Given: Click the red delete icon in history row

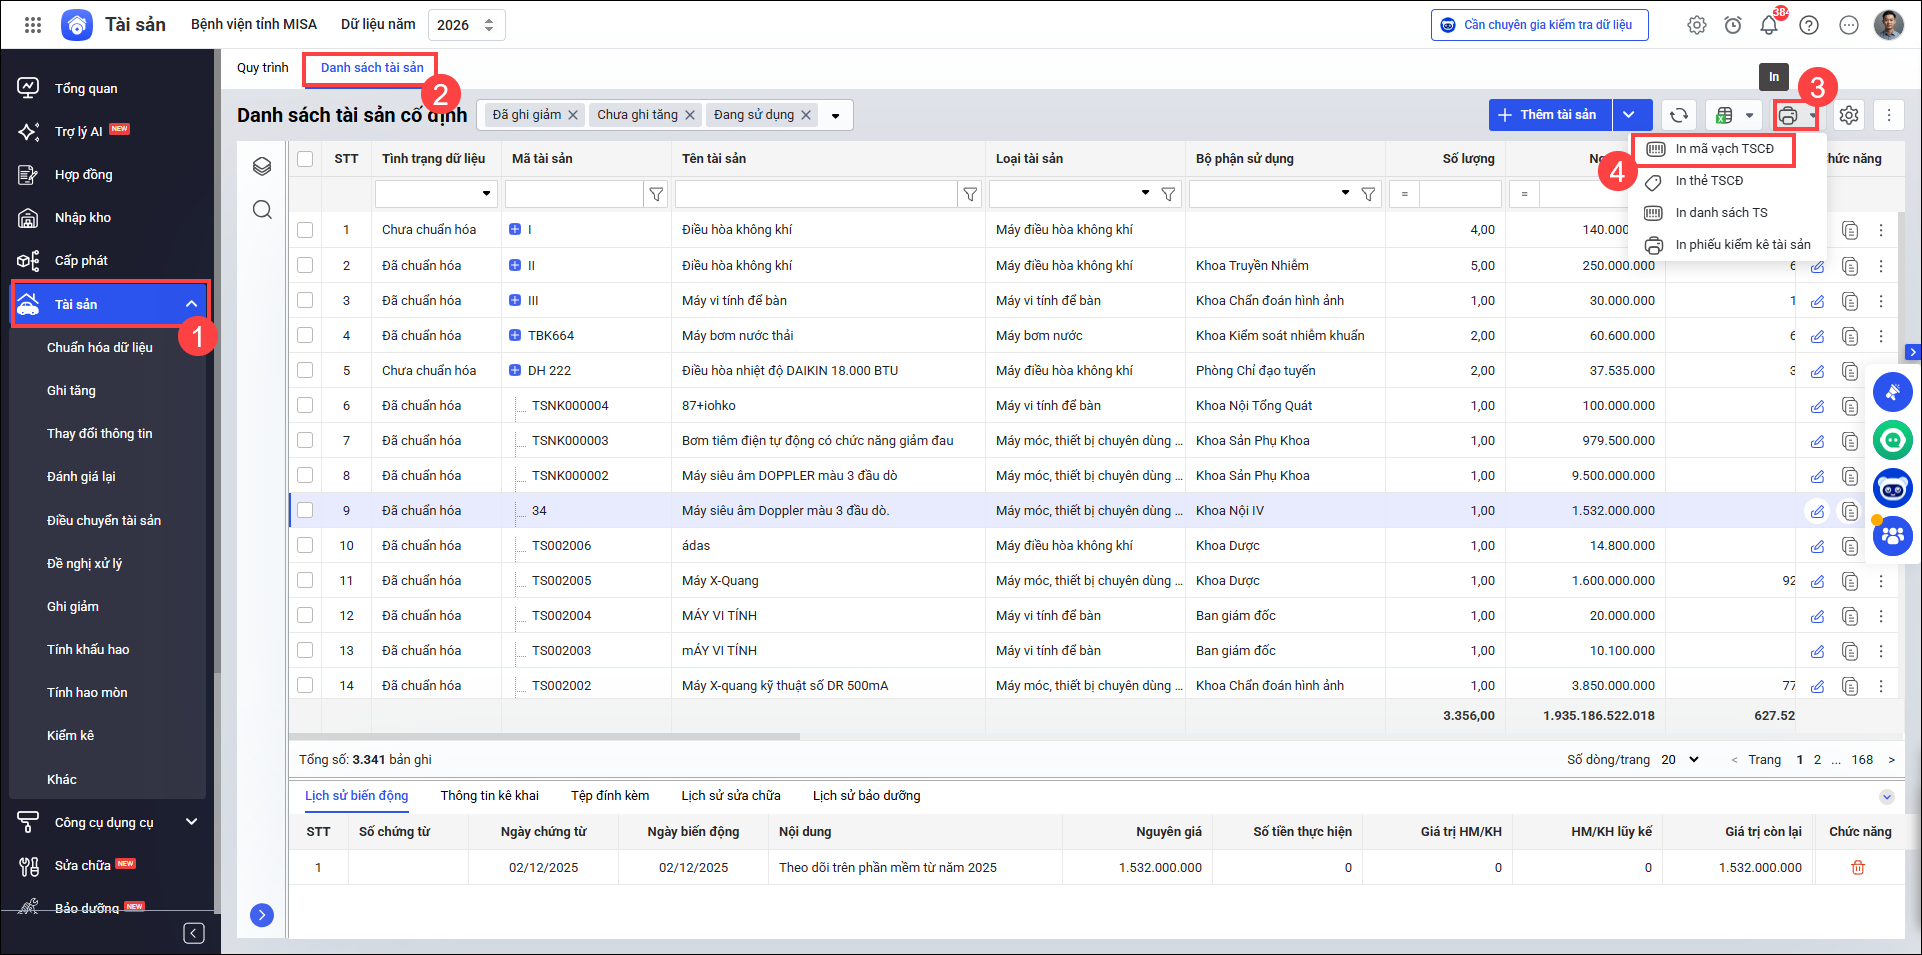Looking at the screenshot, I should pos(1858,868).
